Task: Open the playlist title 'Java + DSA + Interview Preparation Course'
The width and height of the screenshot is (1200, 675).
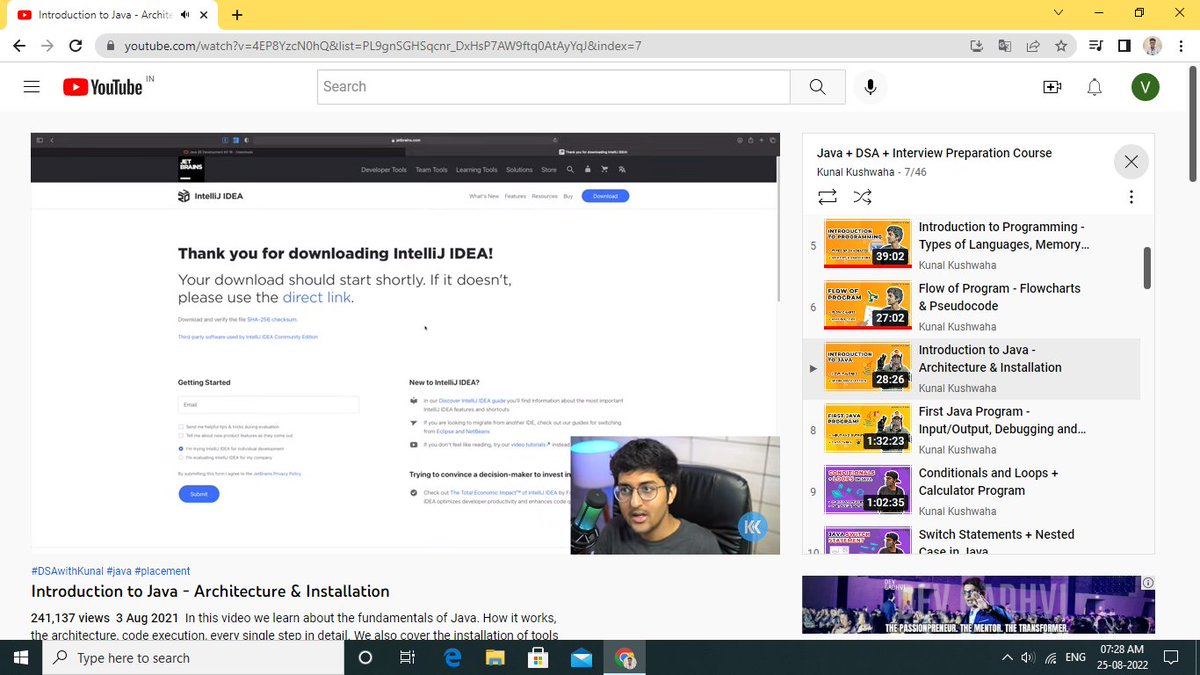Action: [x=934, y=153]
